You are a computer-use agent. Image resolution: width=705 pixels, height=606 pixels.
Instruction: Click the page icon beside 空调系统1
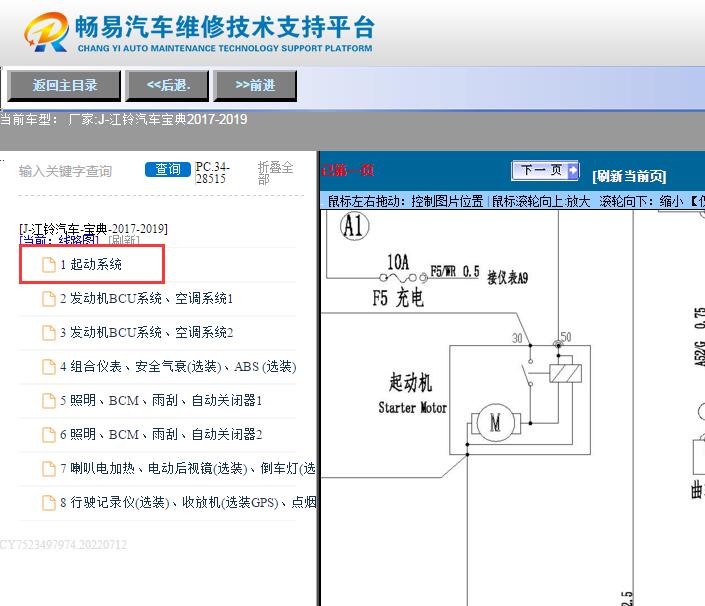(x=49, y=299)
